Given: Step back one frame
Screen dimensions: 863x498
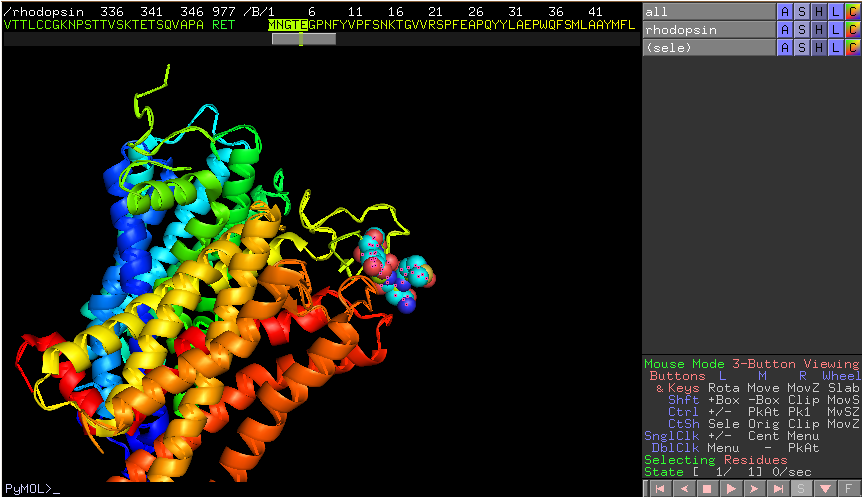Looking at the screenshot, I should [684, 489].
